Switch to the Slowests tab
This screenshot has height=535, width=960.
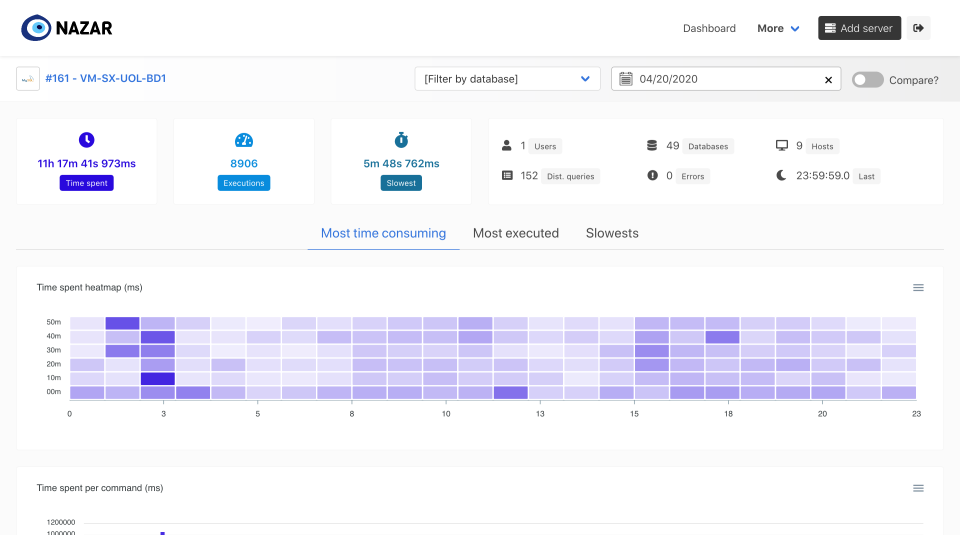[x=612, y=233]
